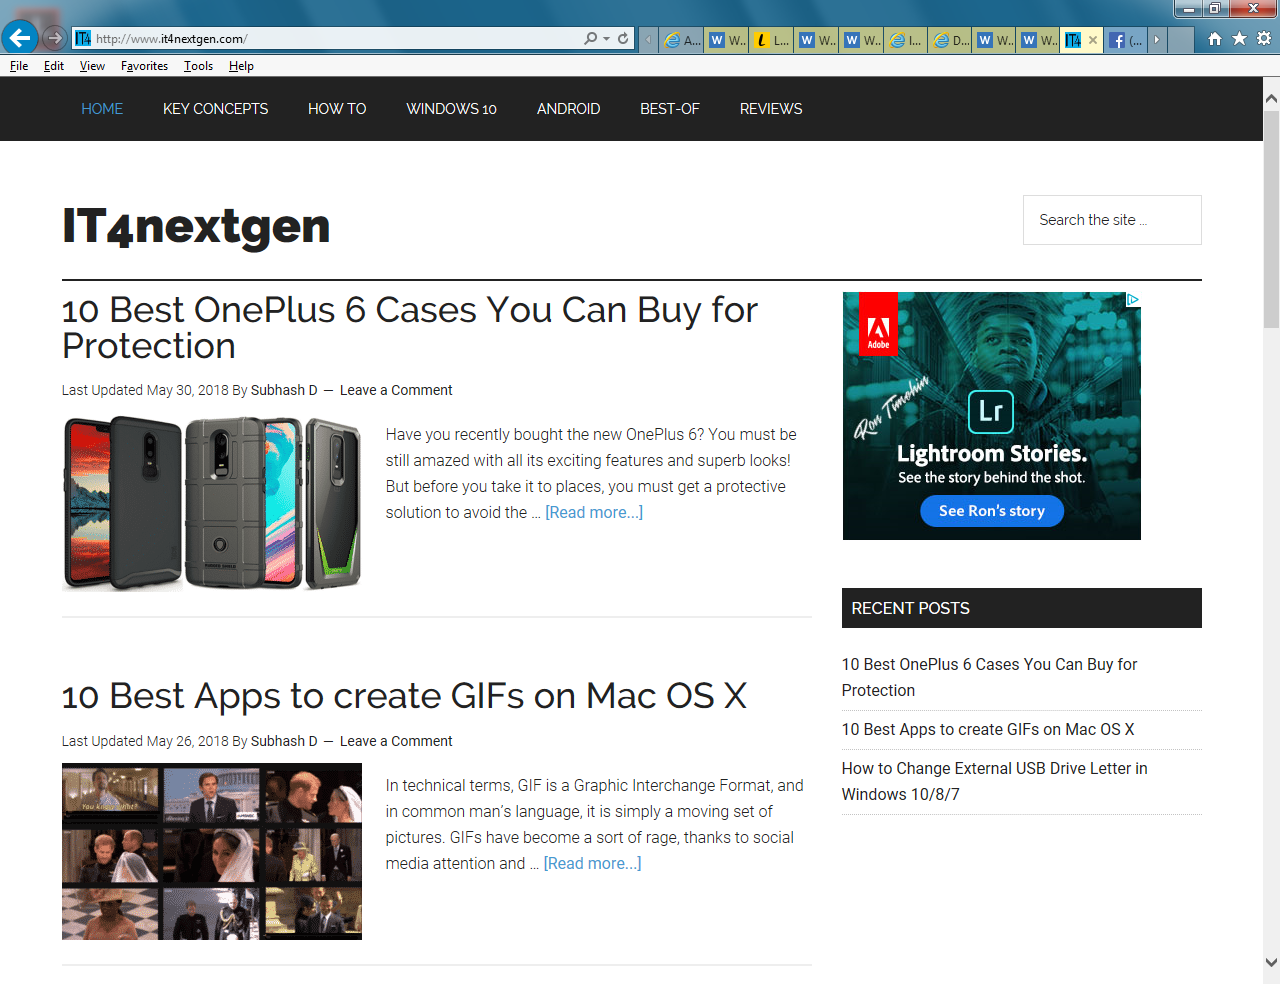The height and width of the screenshot is (984, 1280).
Task: Open the Tools menu in menu bar
Action: (x=198, y=66)
